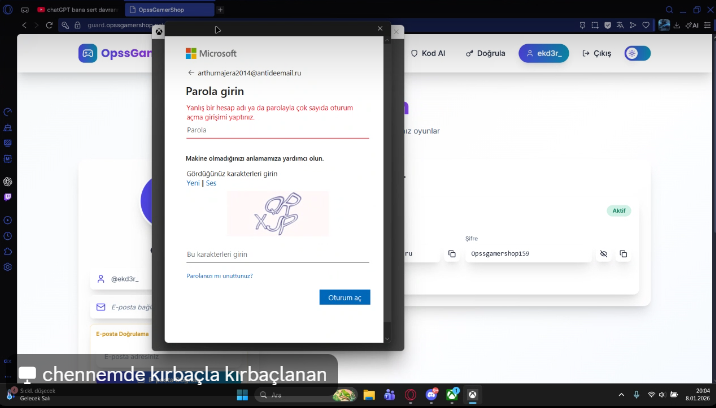Open the Doğrula menu item

(x=485, y=53)
